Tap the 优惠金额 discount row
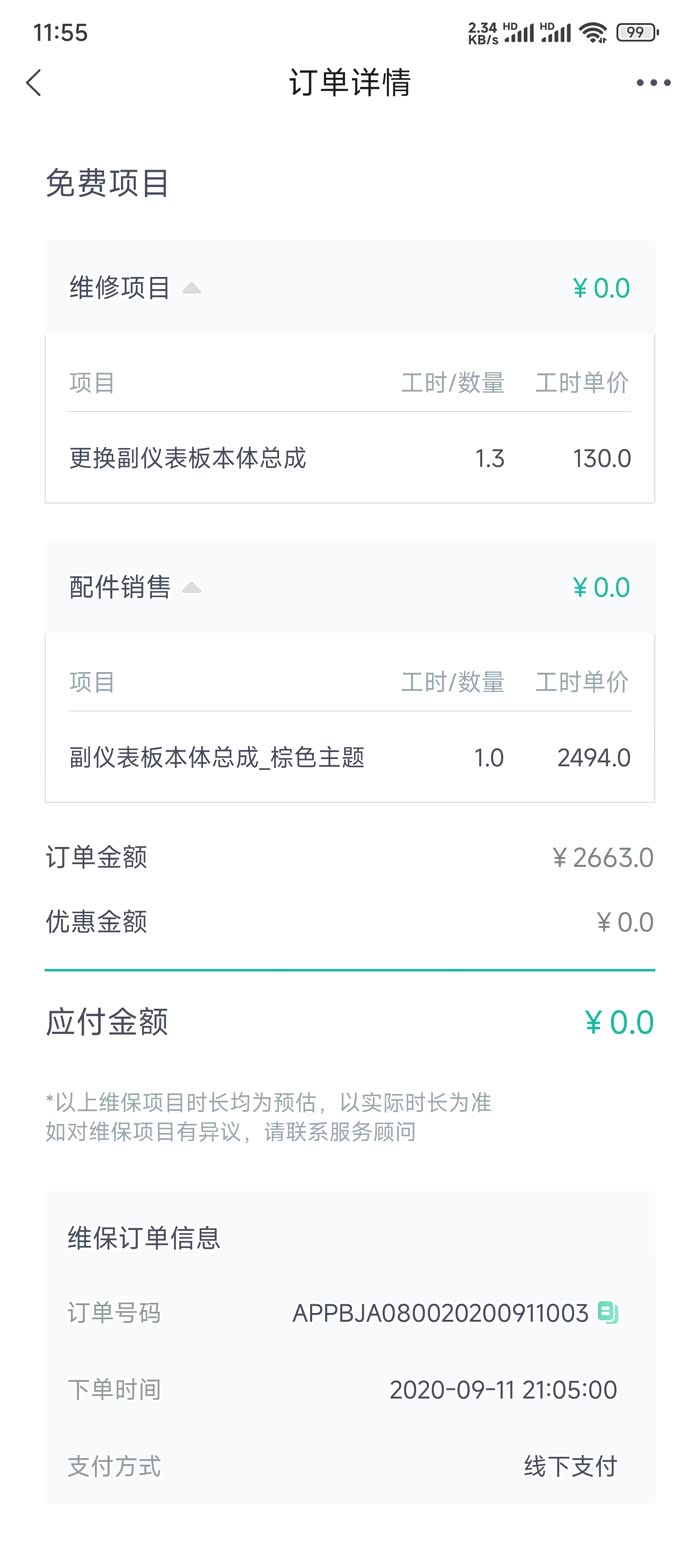Viewport: 700px width, 1555px height. (350, 922)
